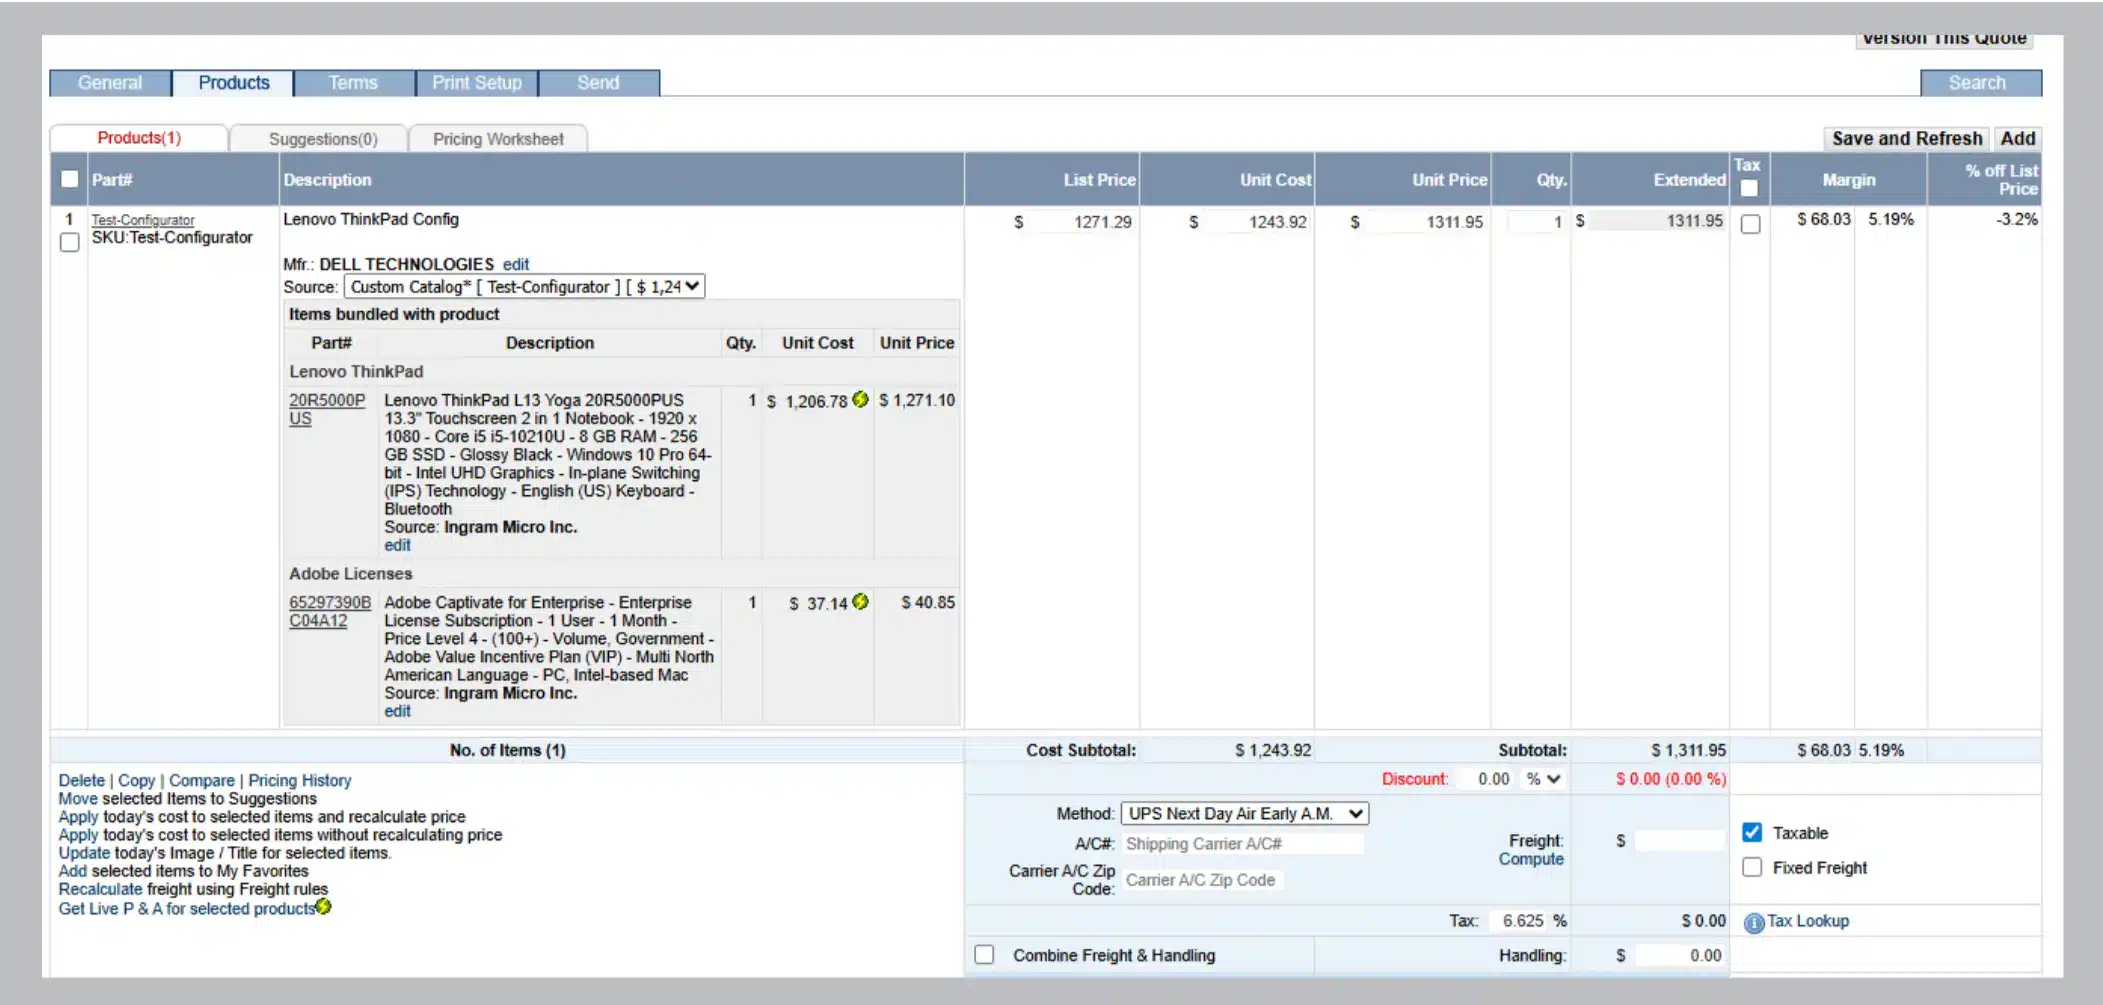This screenshot has width=2103, height=1005.
Task: Toggle the select-all checkbox in Part# header
Action: click(x=69, y=180)
